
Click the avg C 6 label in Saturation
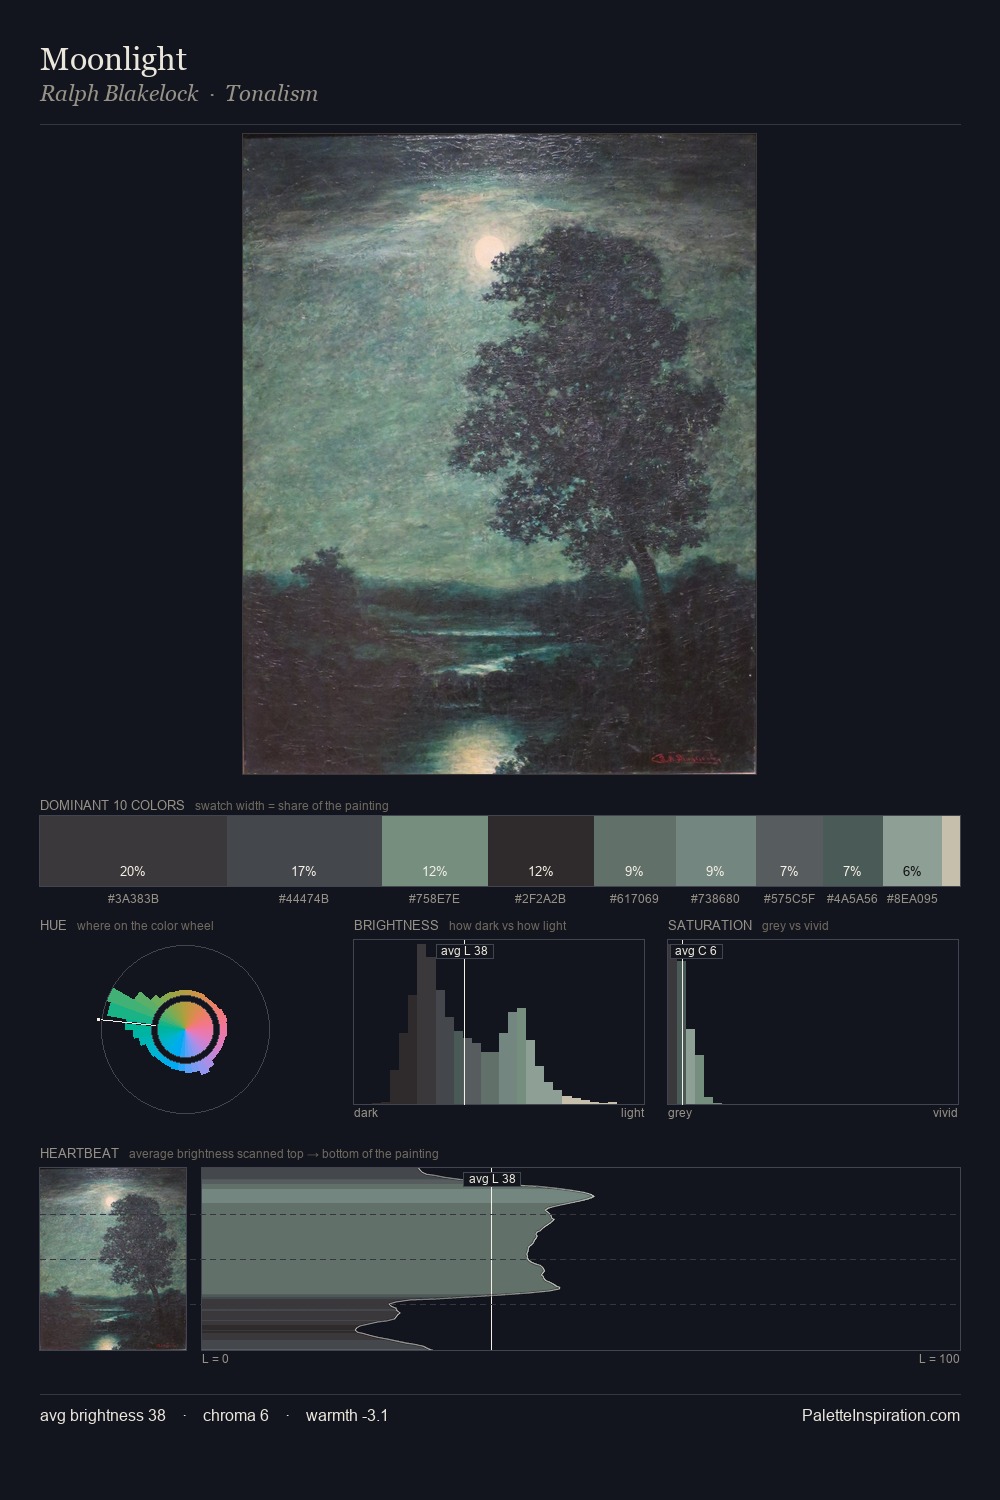pos(695,951)
